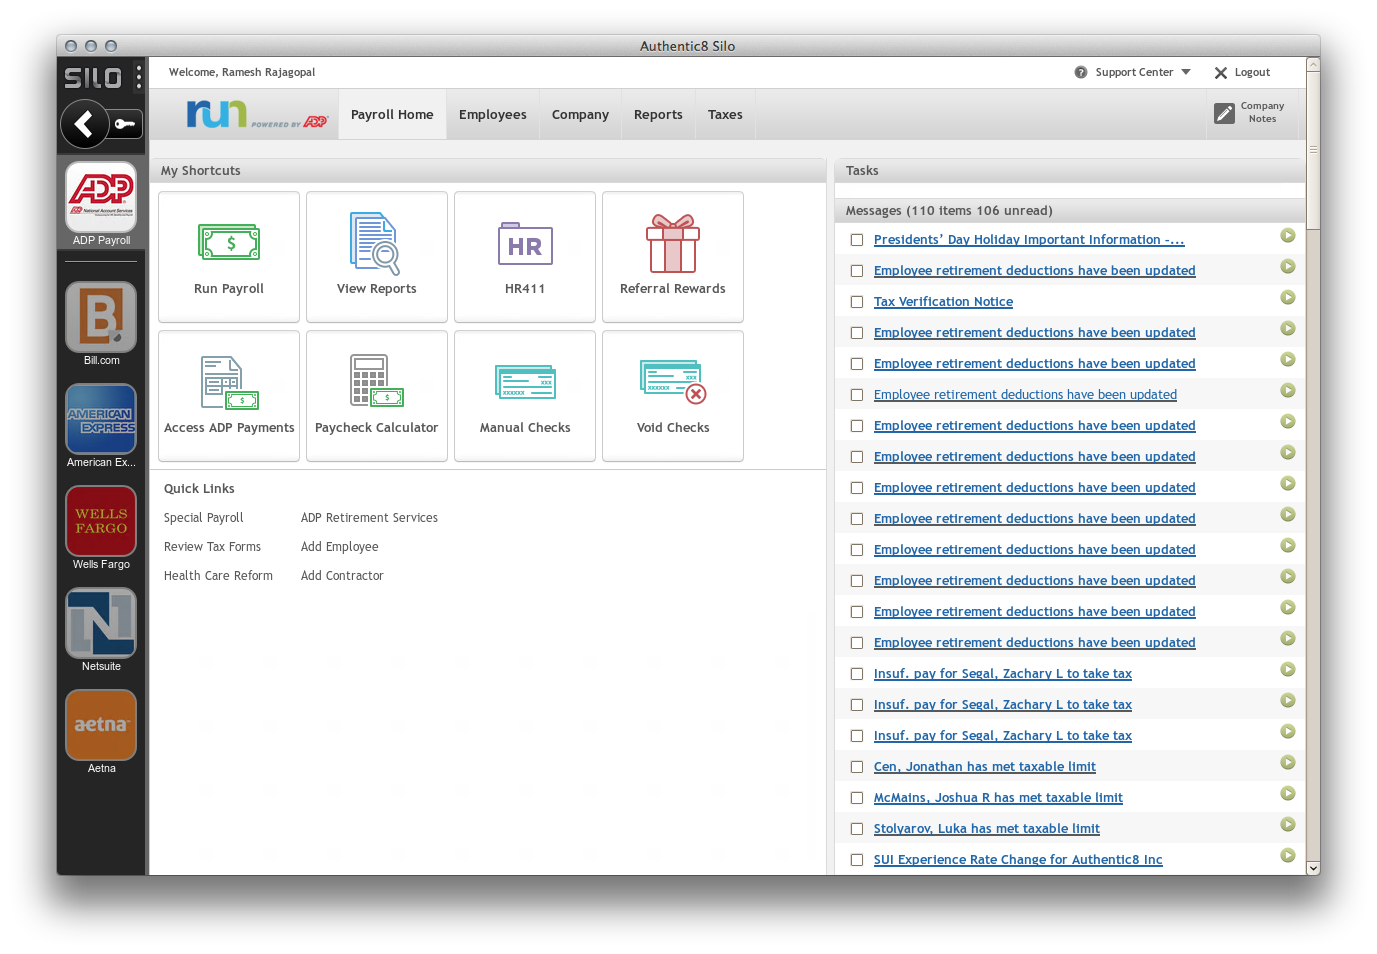The height and width of the screenshot is (954, 1377).
Task: Tick the unread-read Employee retirement deductions checkbox
Action: [x=857, y=395]
